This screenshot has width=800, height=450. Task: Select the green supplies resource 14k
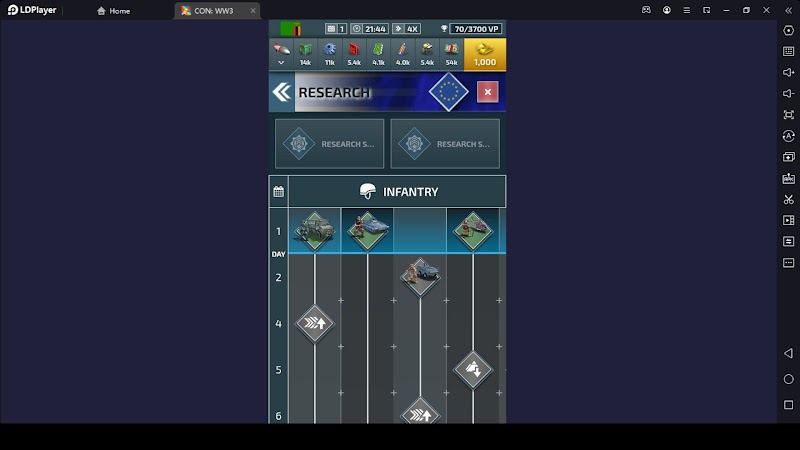click(x=305, y=54)
